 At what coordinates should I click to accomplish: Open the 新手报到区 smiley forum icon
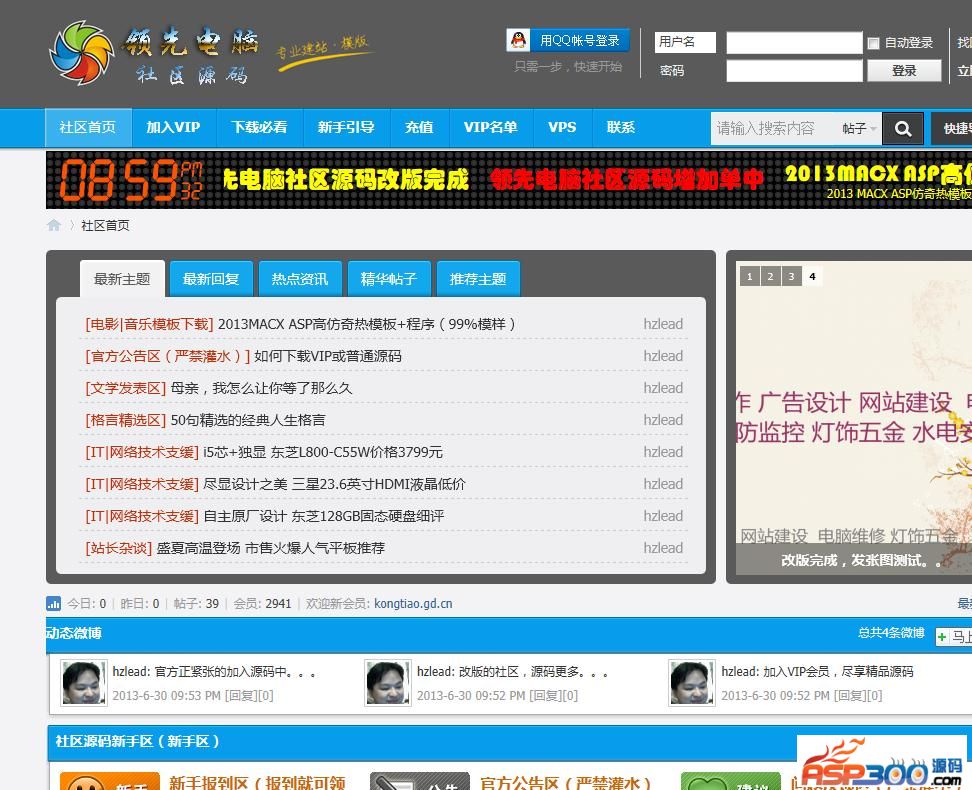tap(109, 781)
